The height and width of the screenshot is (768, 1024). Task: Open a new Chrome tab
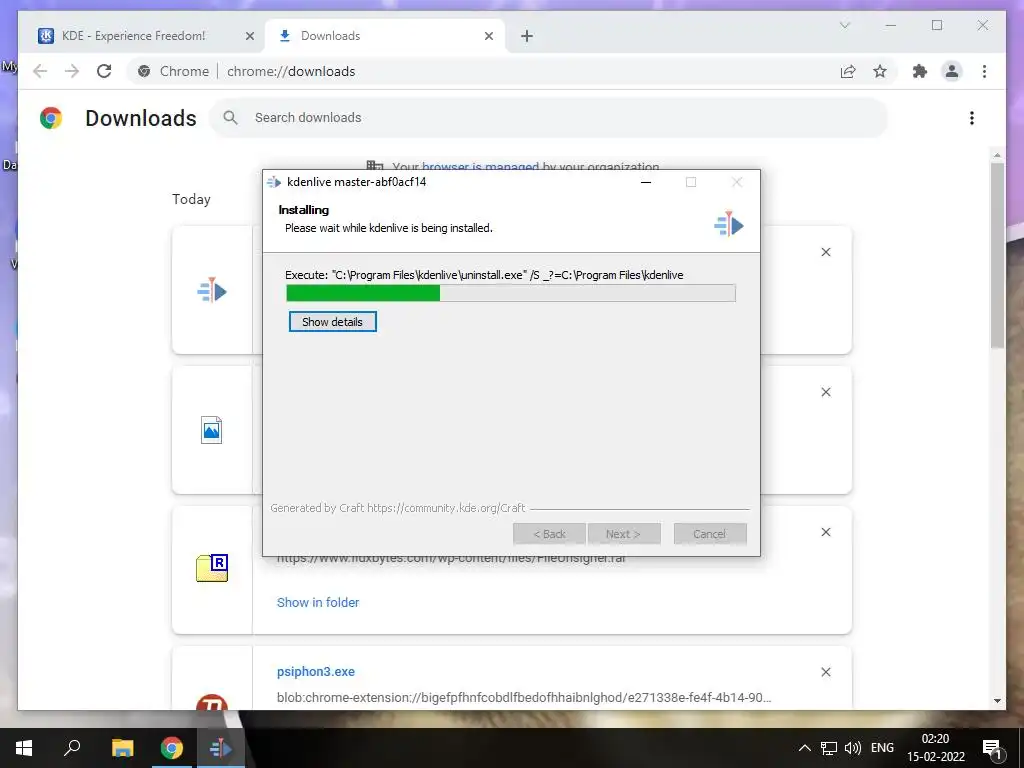click(527, 36)
